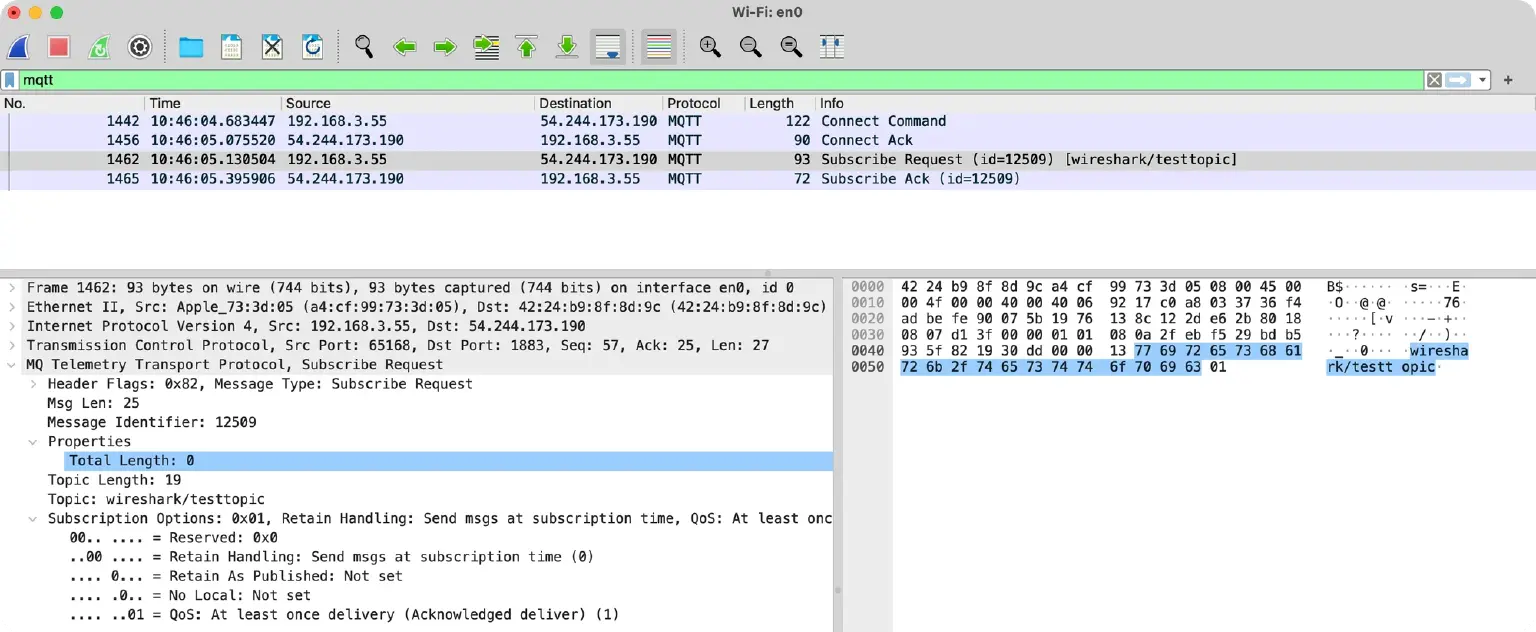Open capture options gear icon

140,46
